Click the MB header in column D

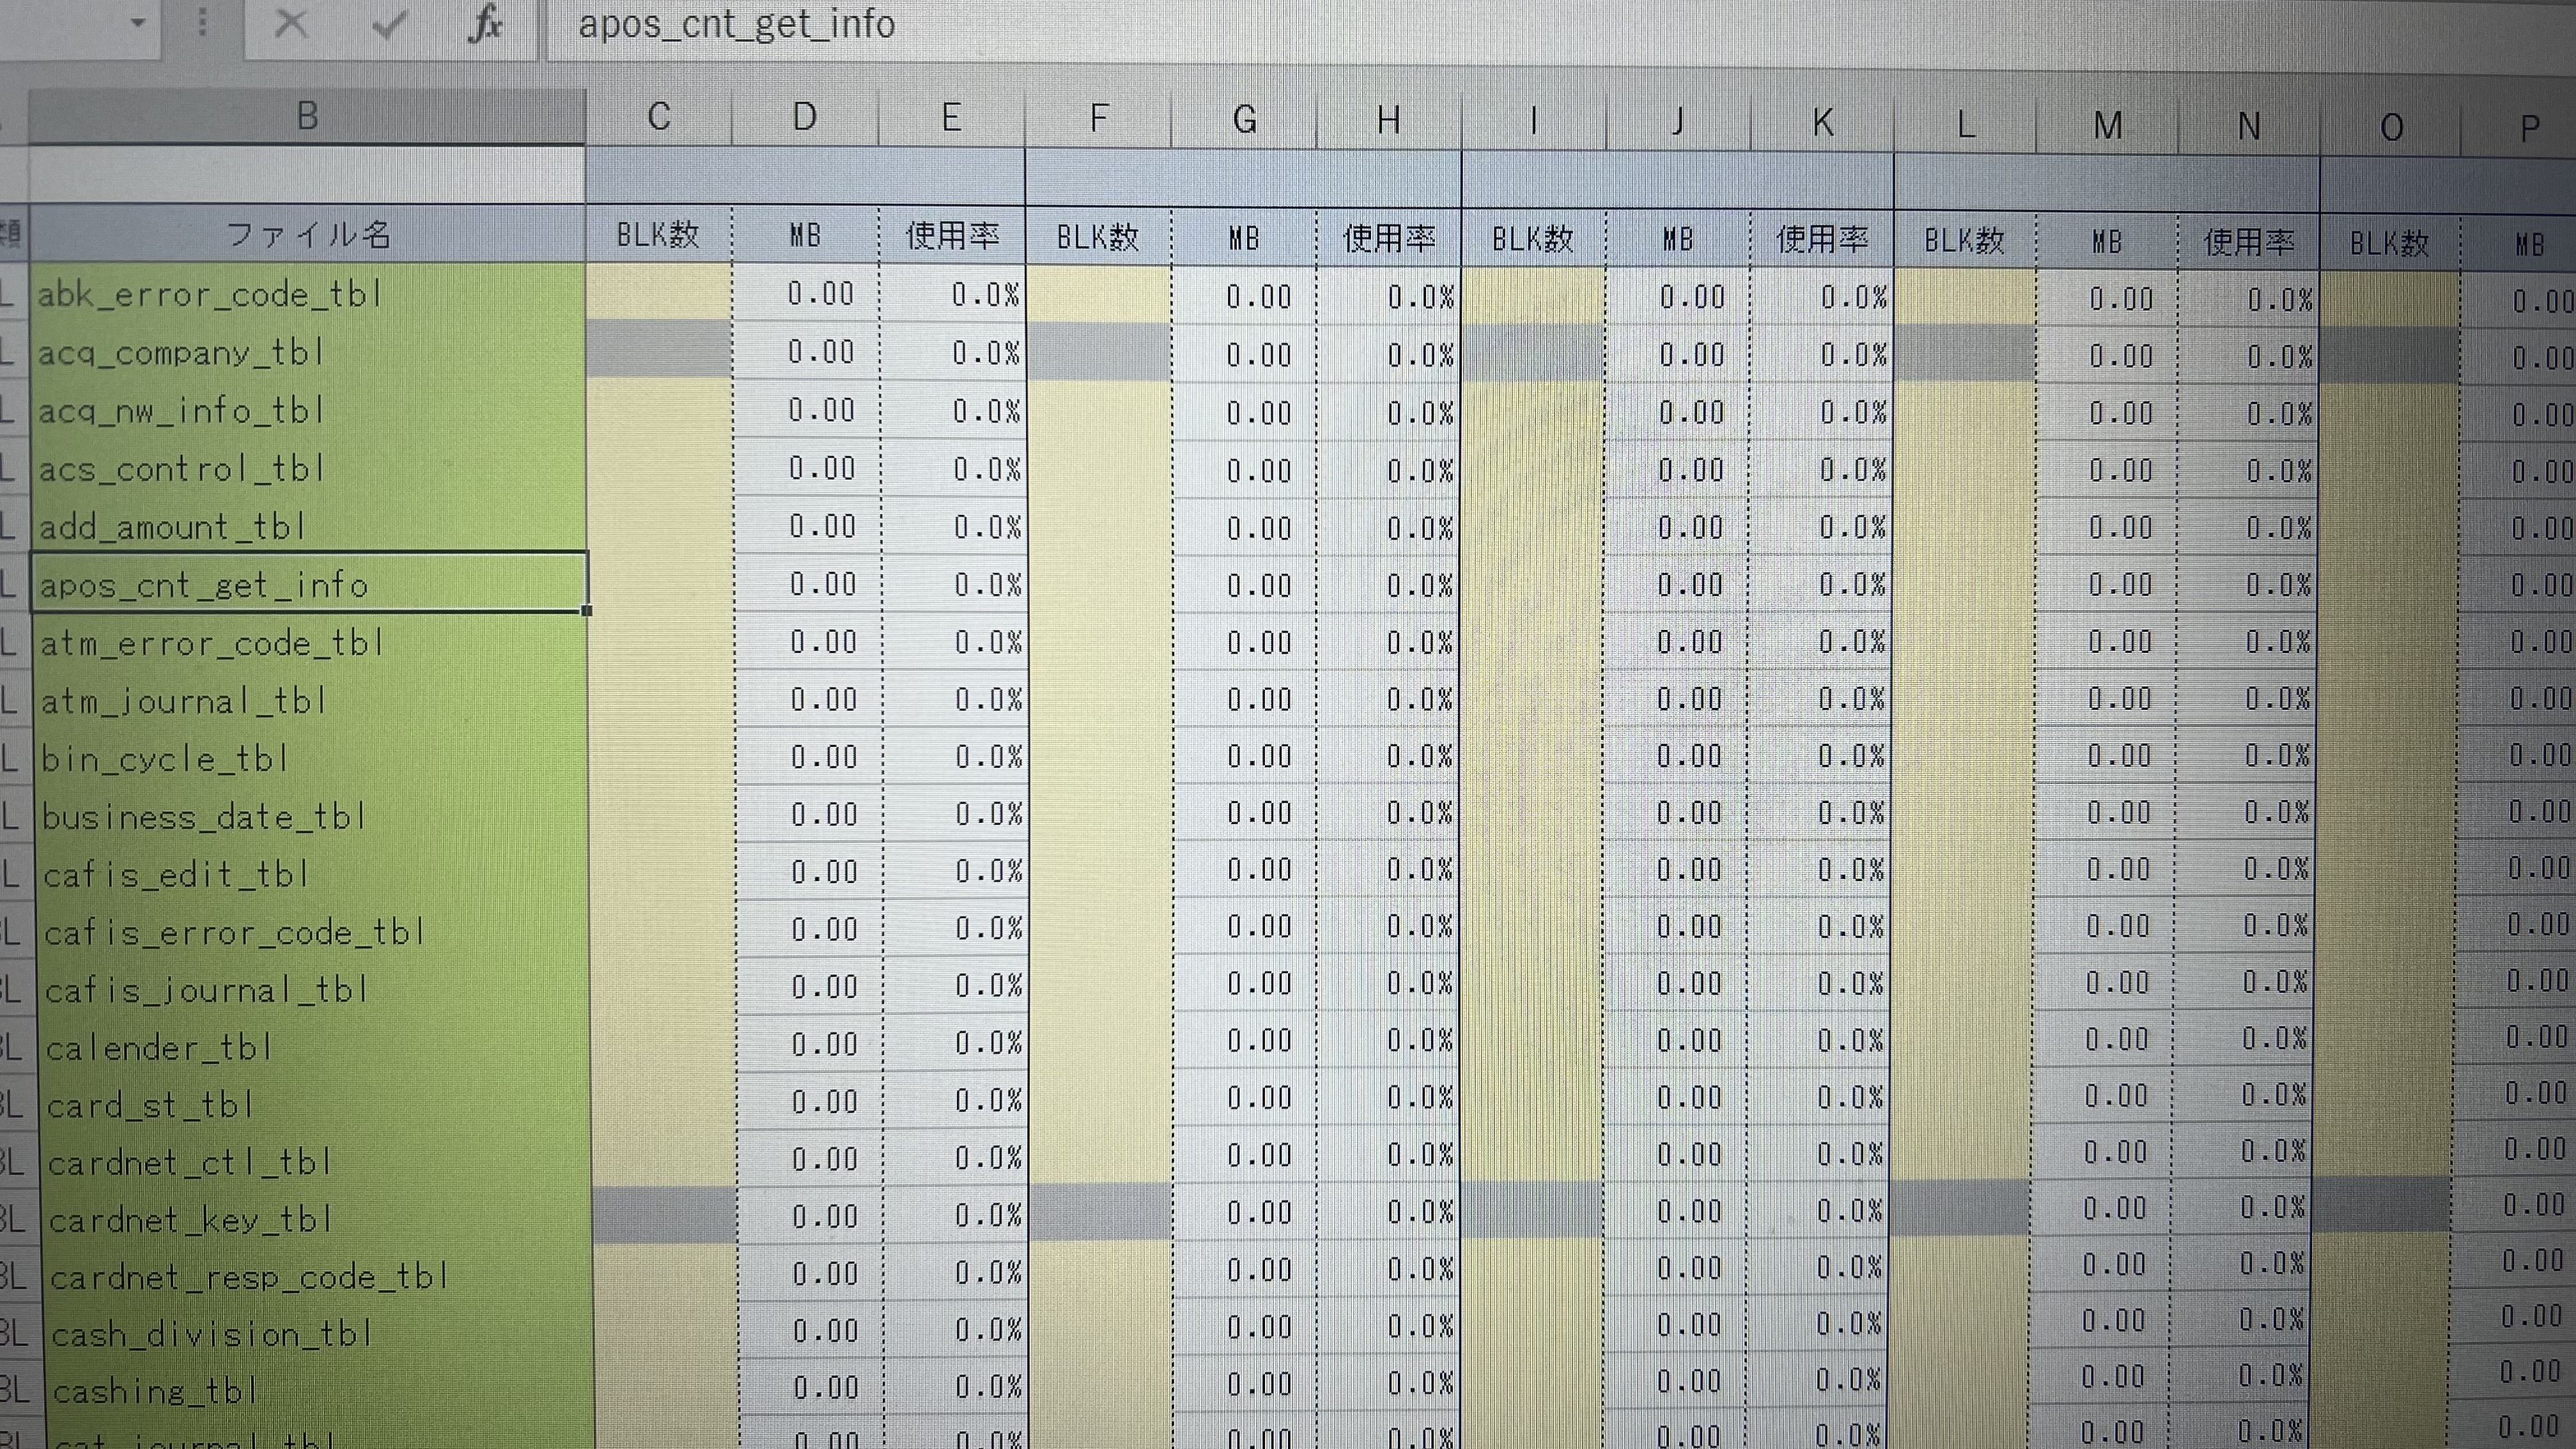(x=806, y=236)
